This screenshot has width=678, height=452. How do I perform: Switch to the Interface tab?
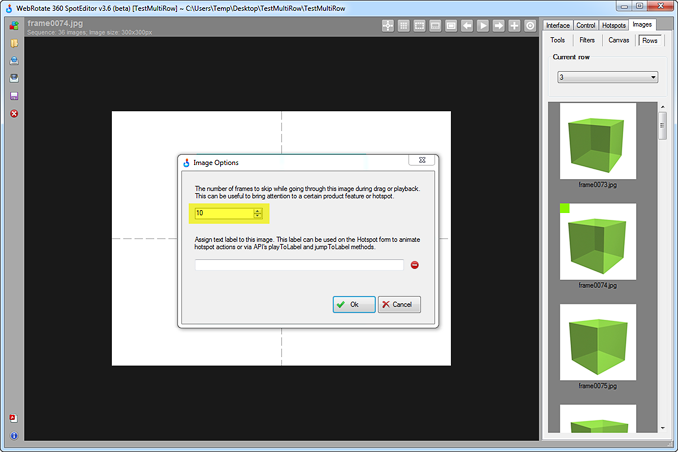558,26
